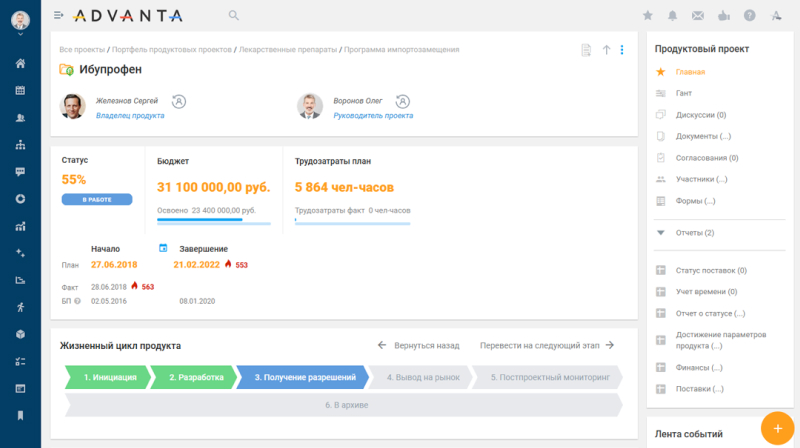Open the home icon in left sidebar
Screen dimensions: 800x448
coord(20,64)
